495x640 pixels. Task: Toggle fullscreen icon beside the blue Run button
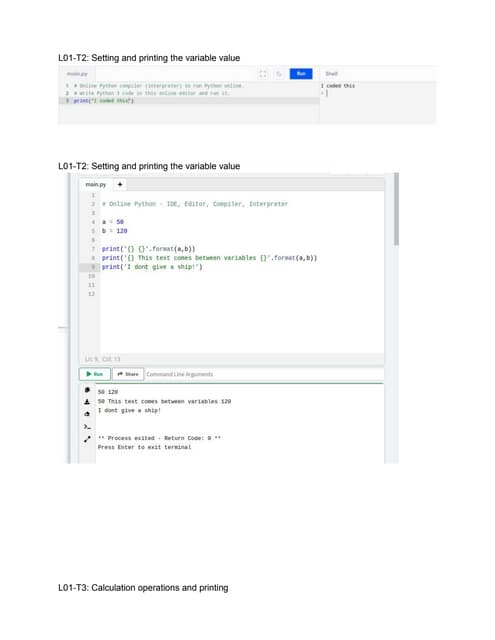(x=263, y=74)
